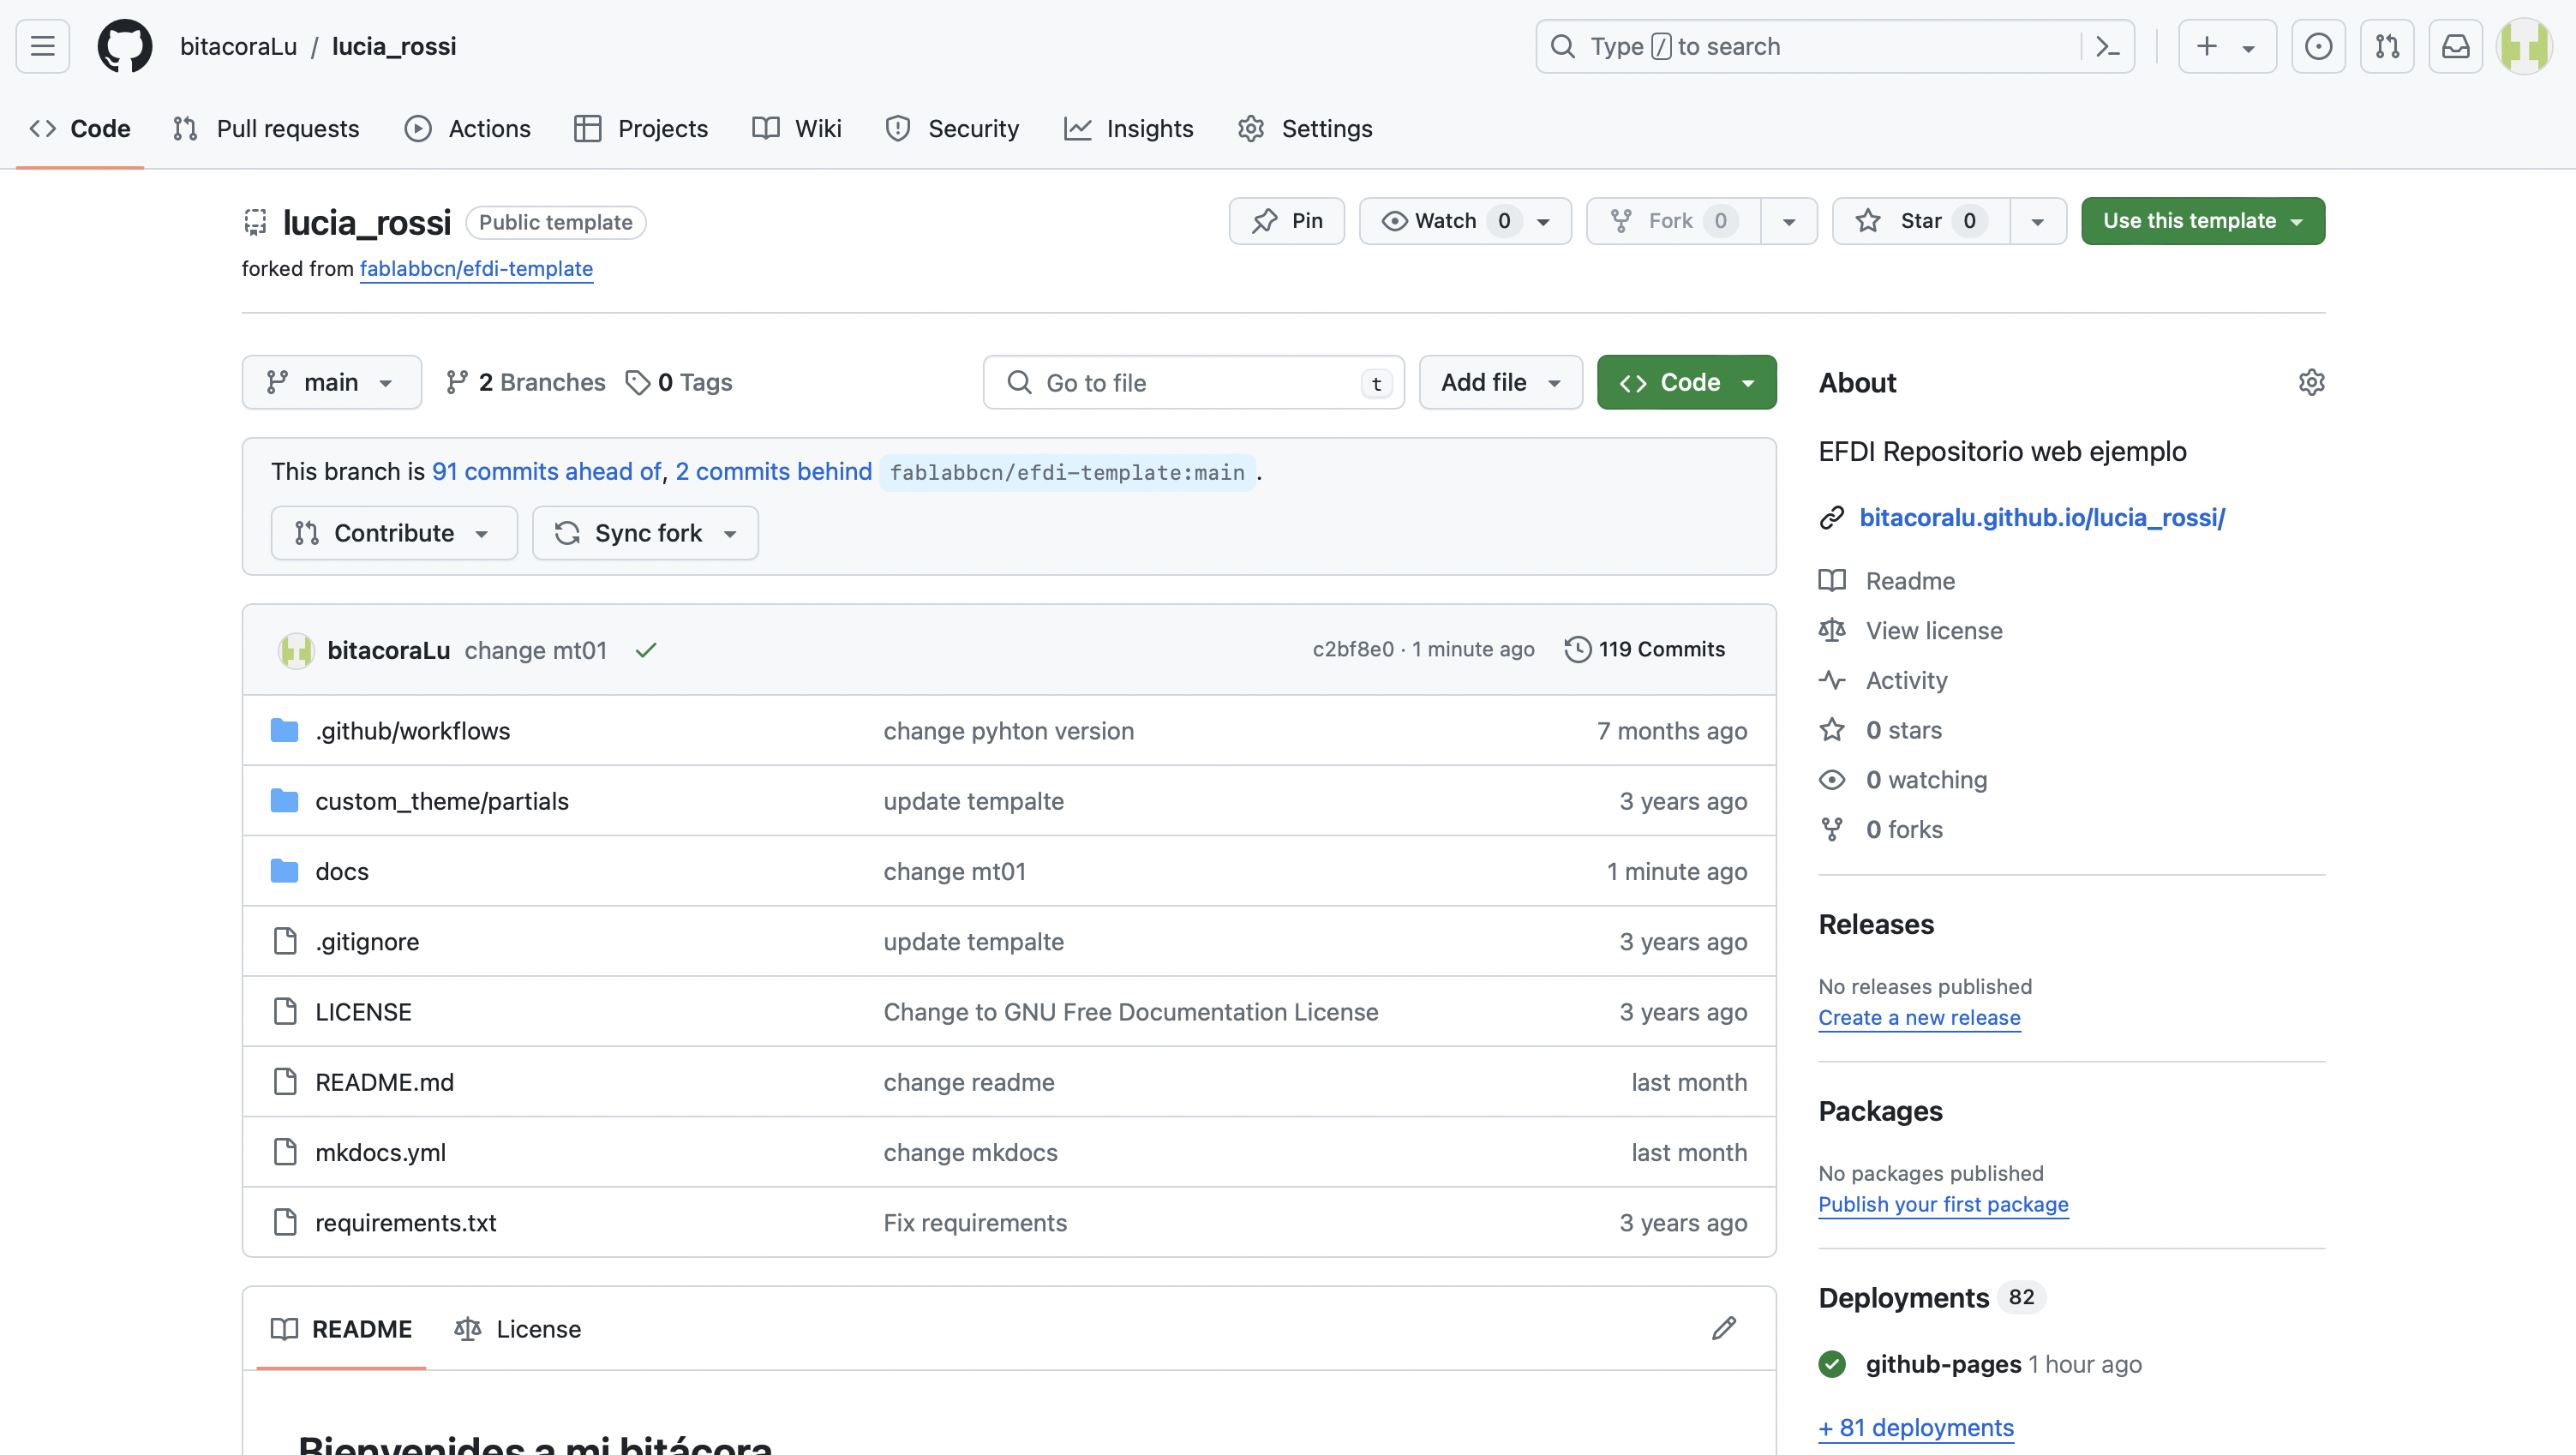This screenshot has height=1455, width=2576.
Task: Click the green commit status checkmark
Action: click(x=646, y=650)
